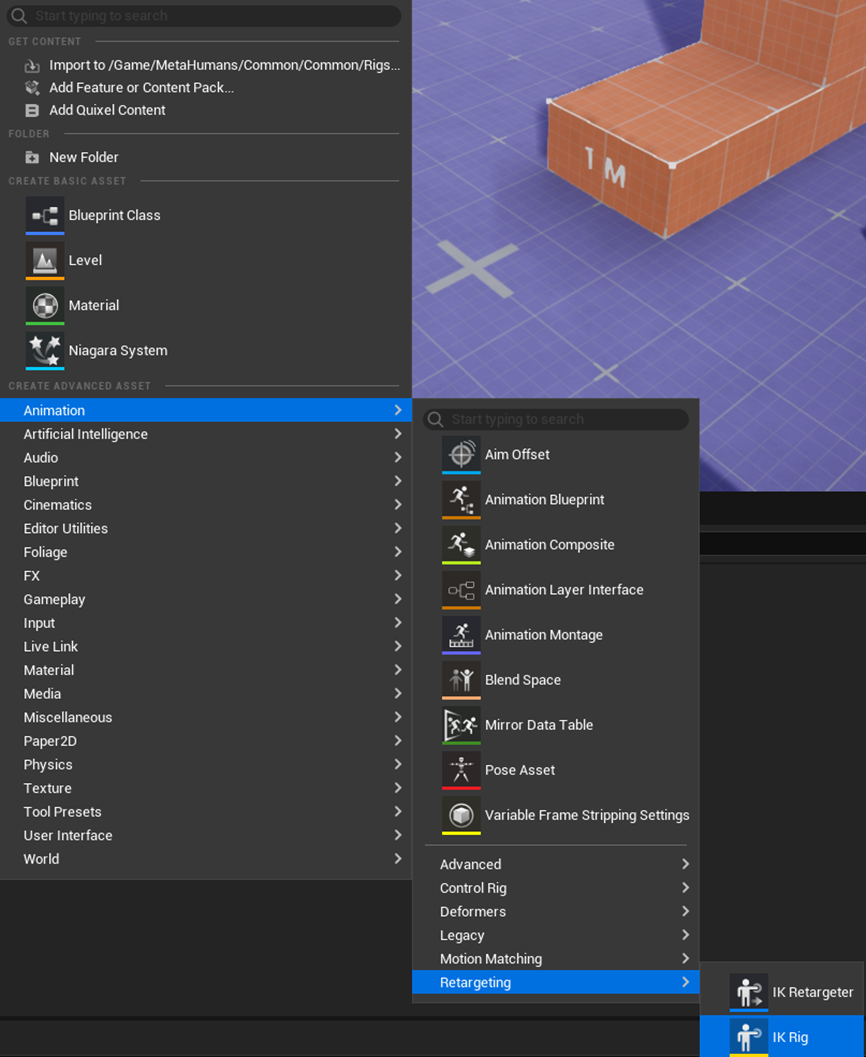Create an IK Retargeter asset
Screen dimensions: 866x1057
[x=782, y=992]
